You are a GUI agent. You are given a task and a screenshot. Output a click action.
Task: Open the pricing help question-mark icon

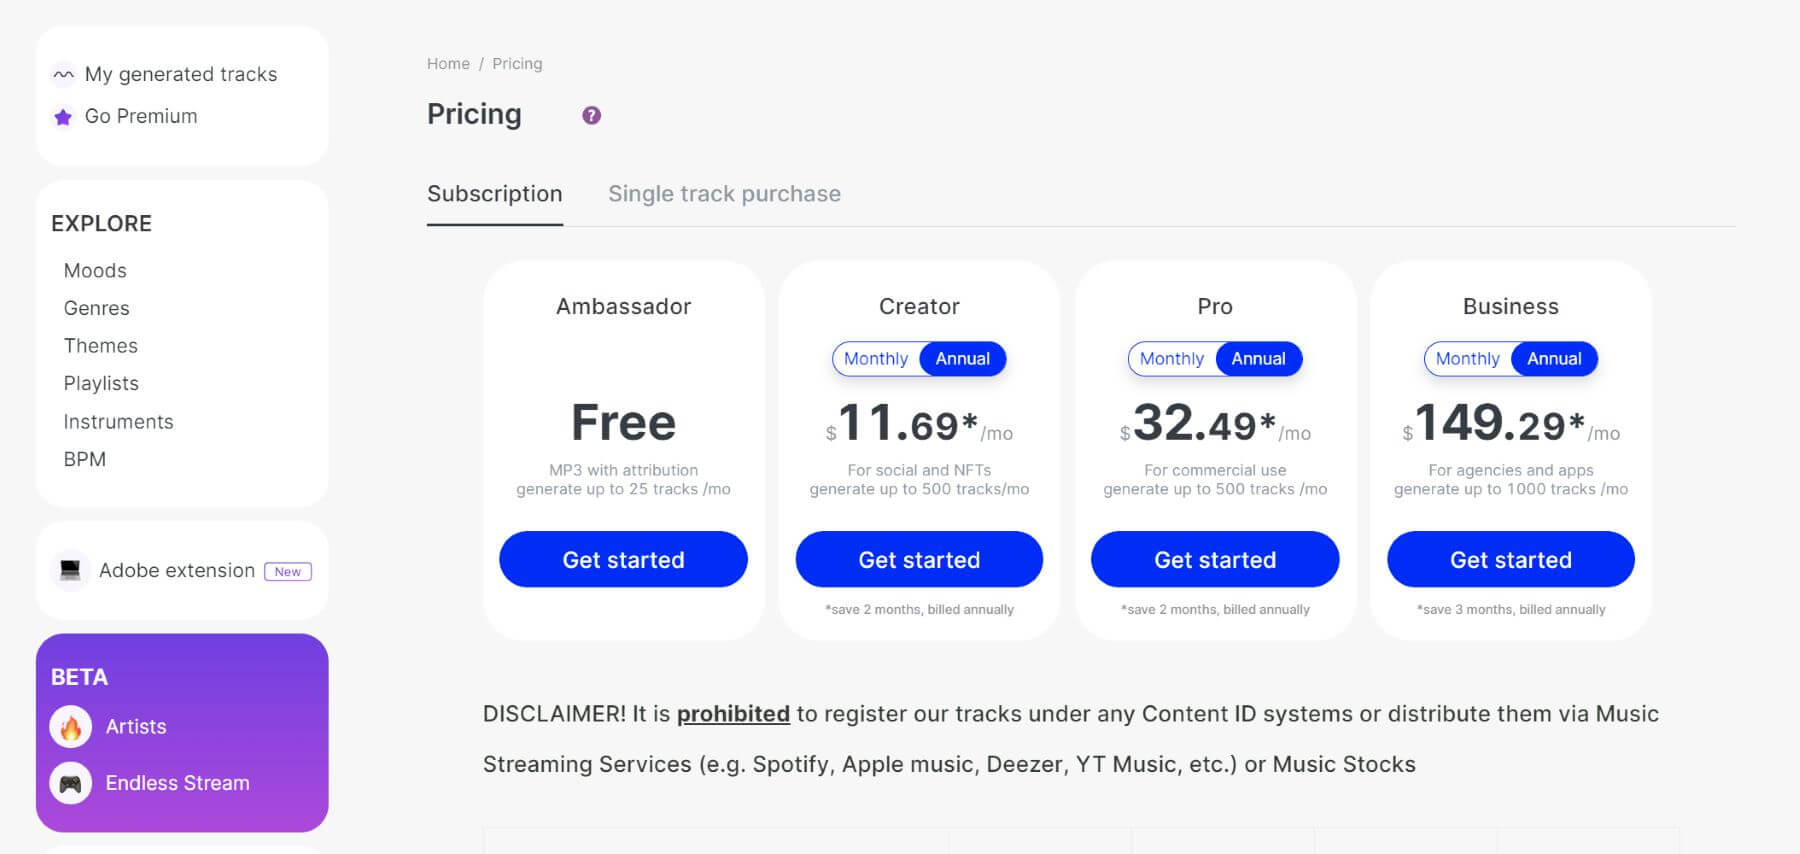pyautogui.click(x=591, y=115)
